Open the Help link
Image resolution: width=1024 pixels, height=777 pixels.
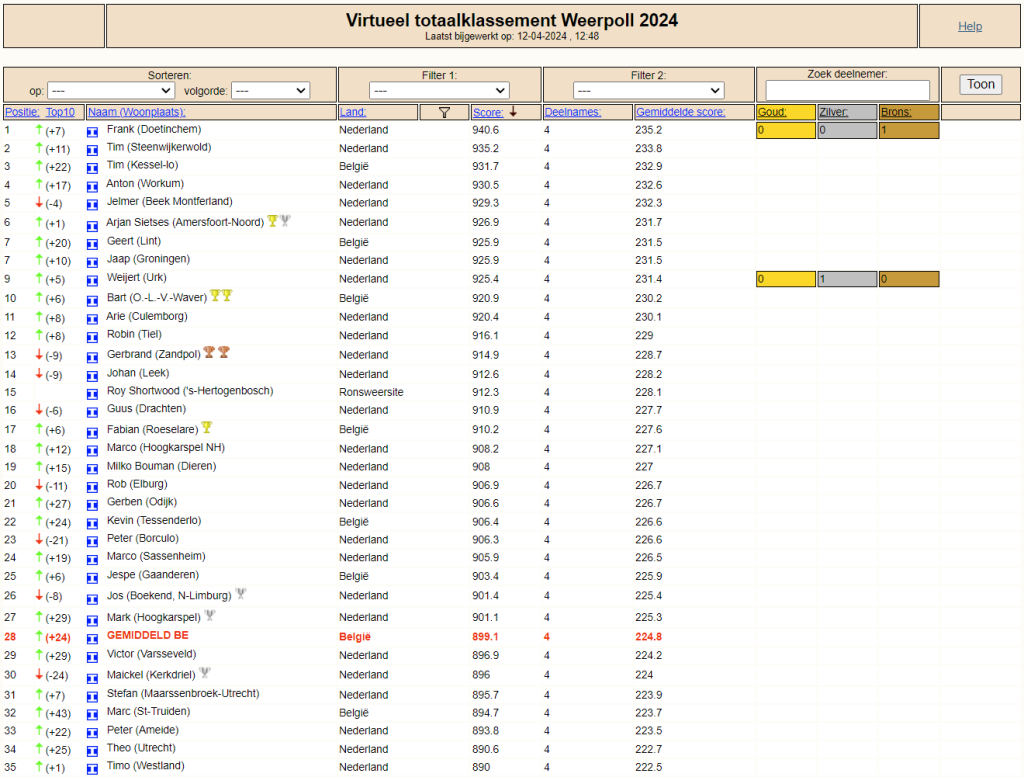point(970,26)
